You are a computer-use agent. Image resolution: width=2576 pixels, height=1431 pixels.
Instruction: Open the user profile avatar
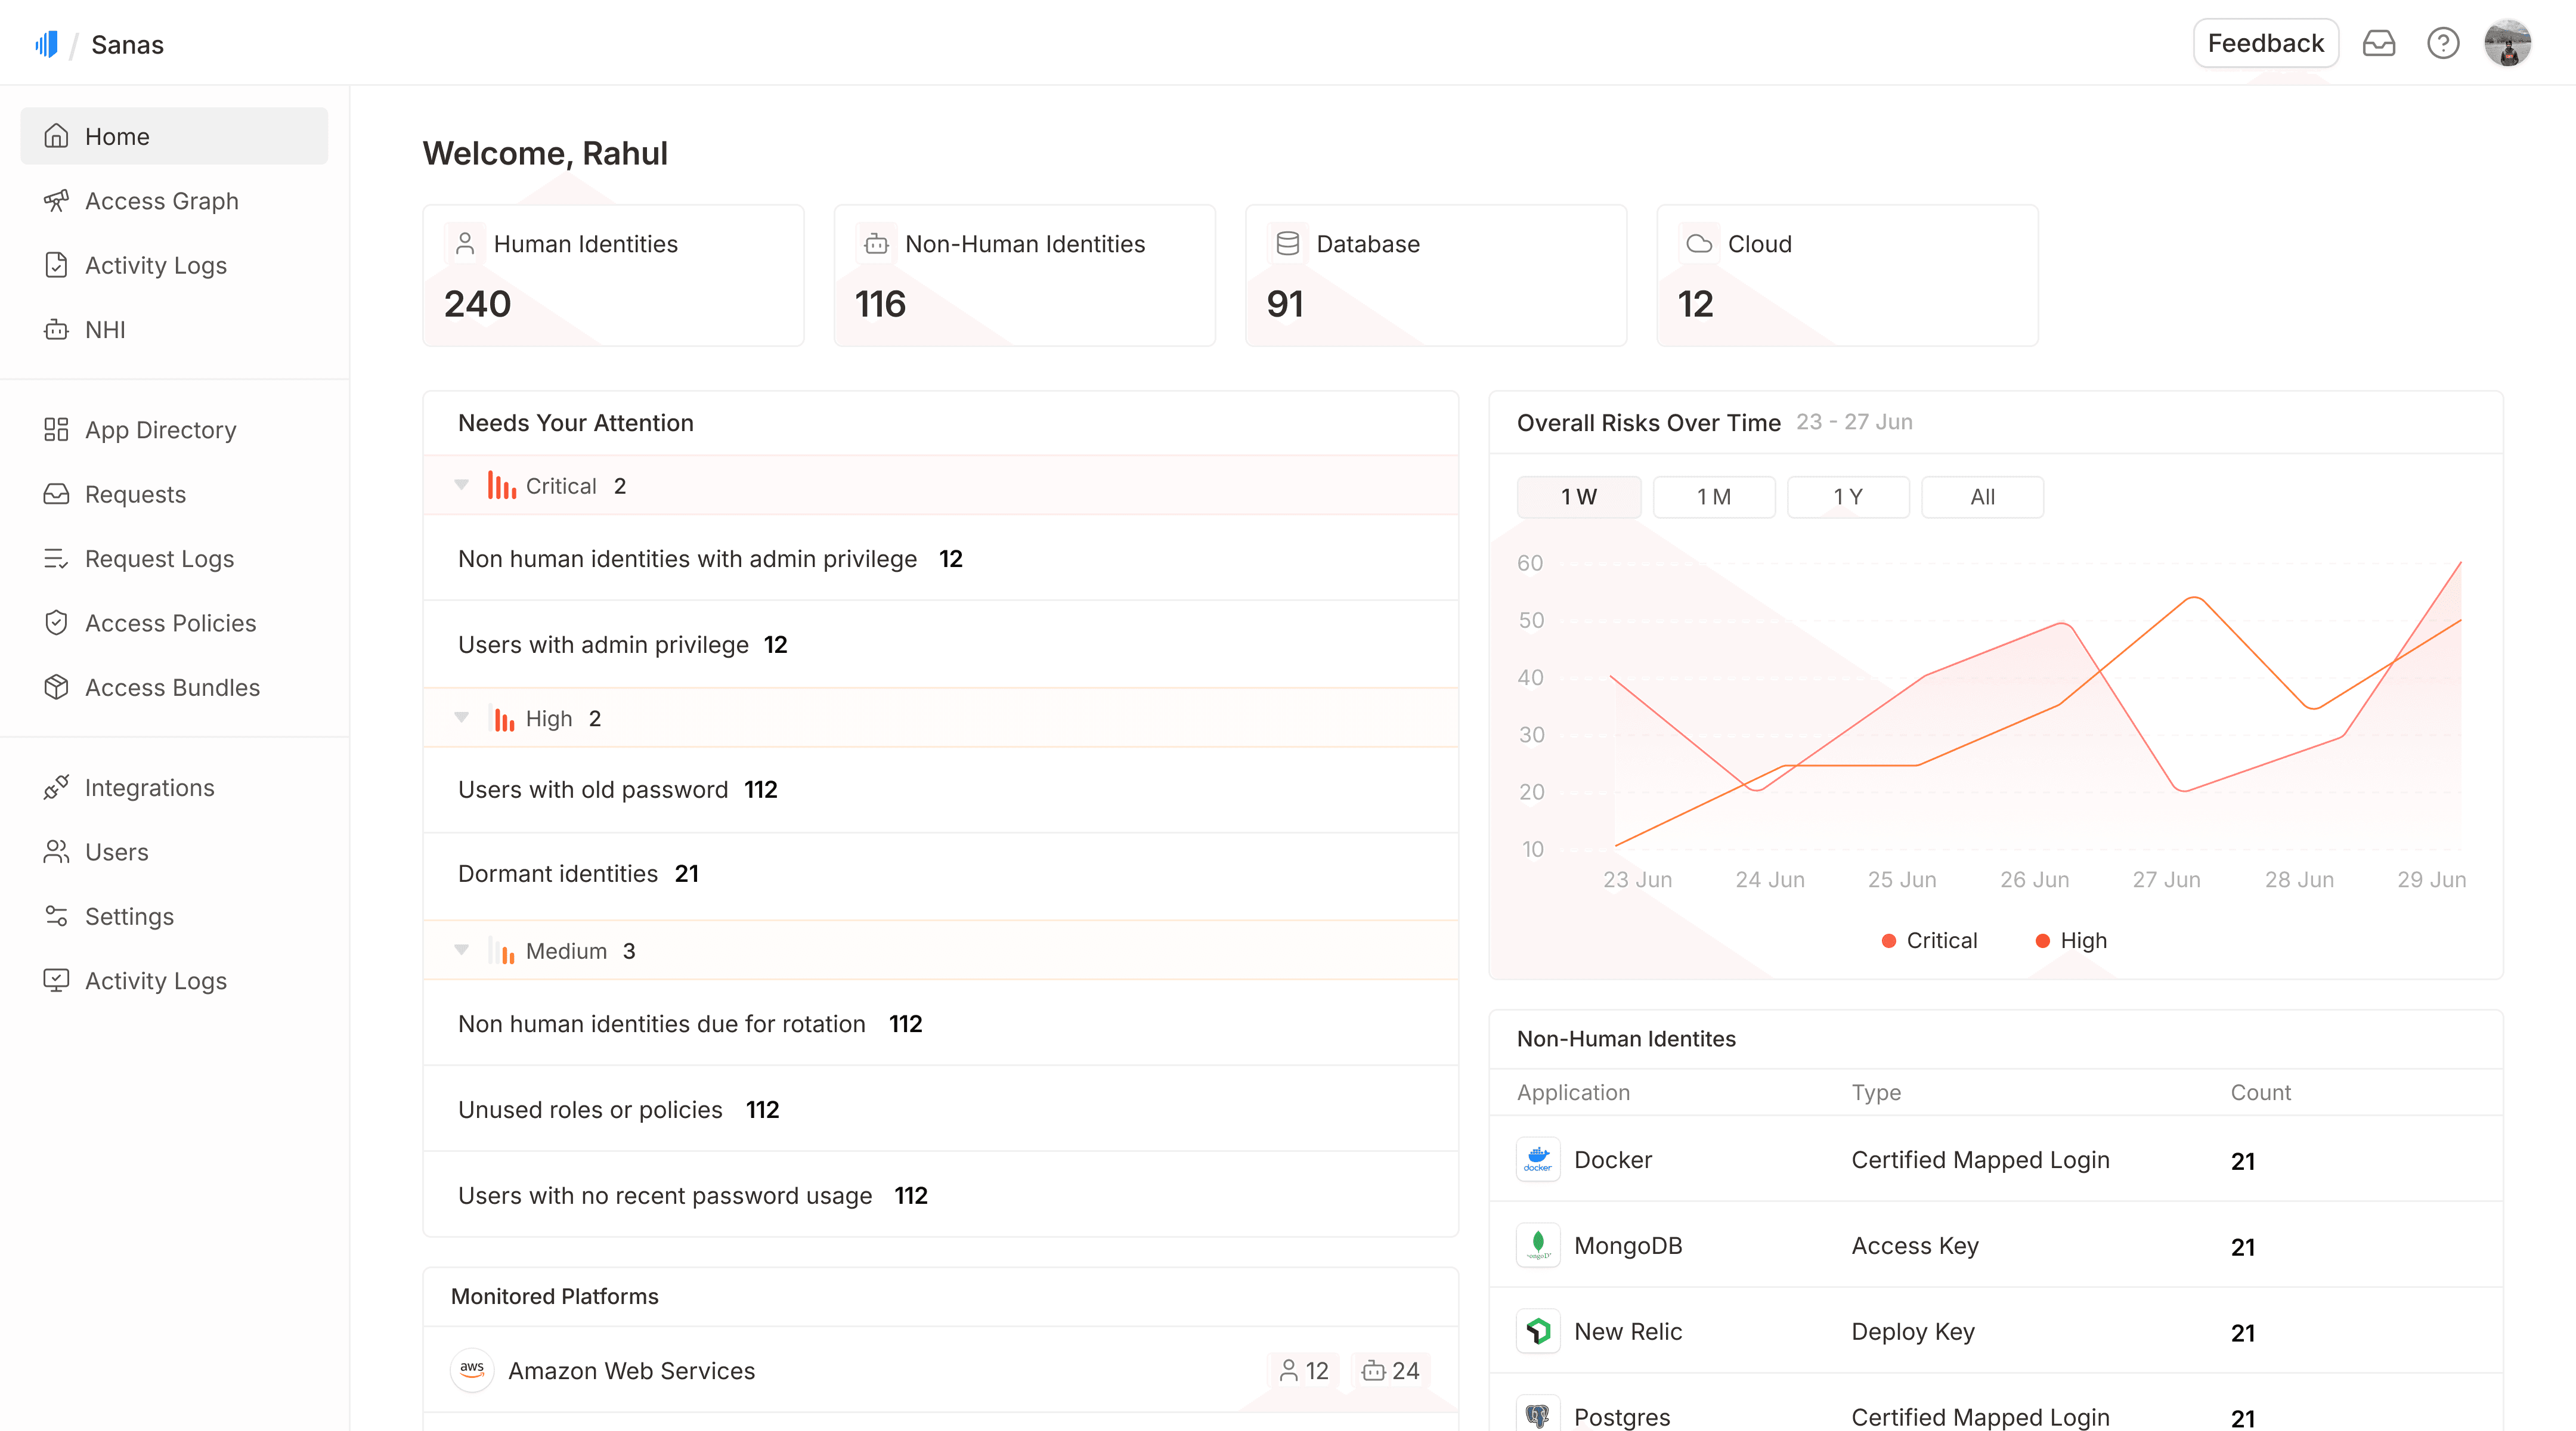point(2507,44)
